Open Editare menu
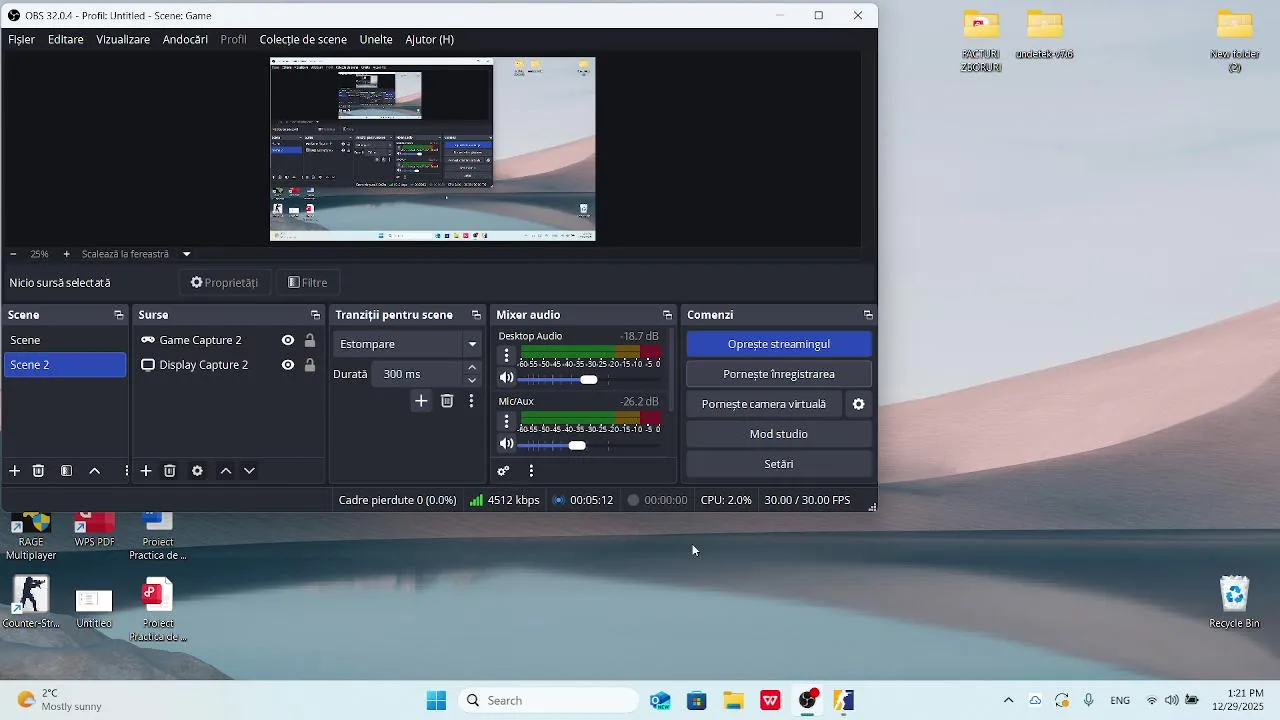 66,40
